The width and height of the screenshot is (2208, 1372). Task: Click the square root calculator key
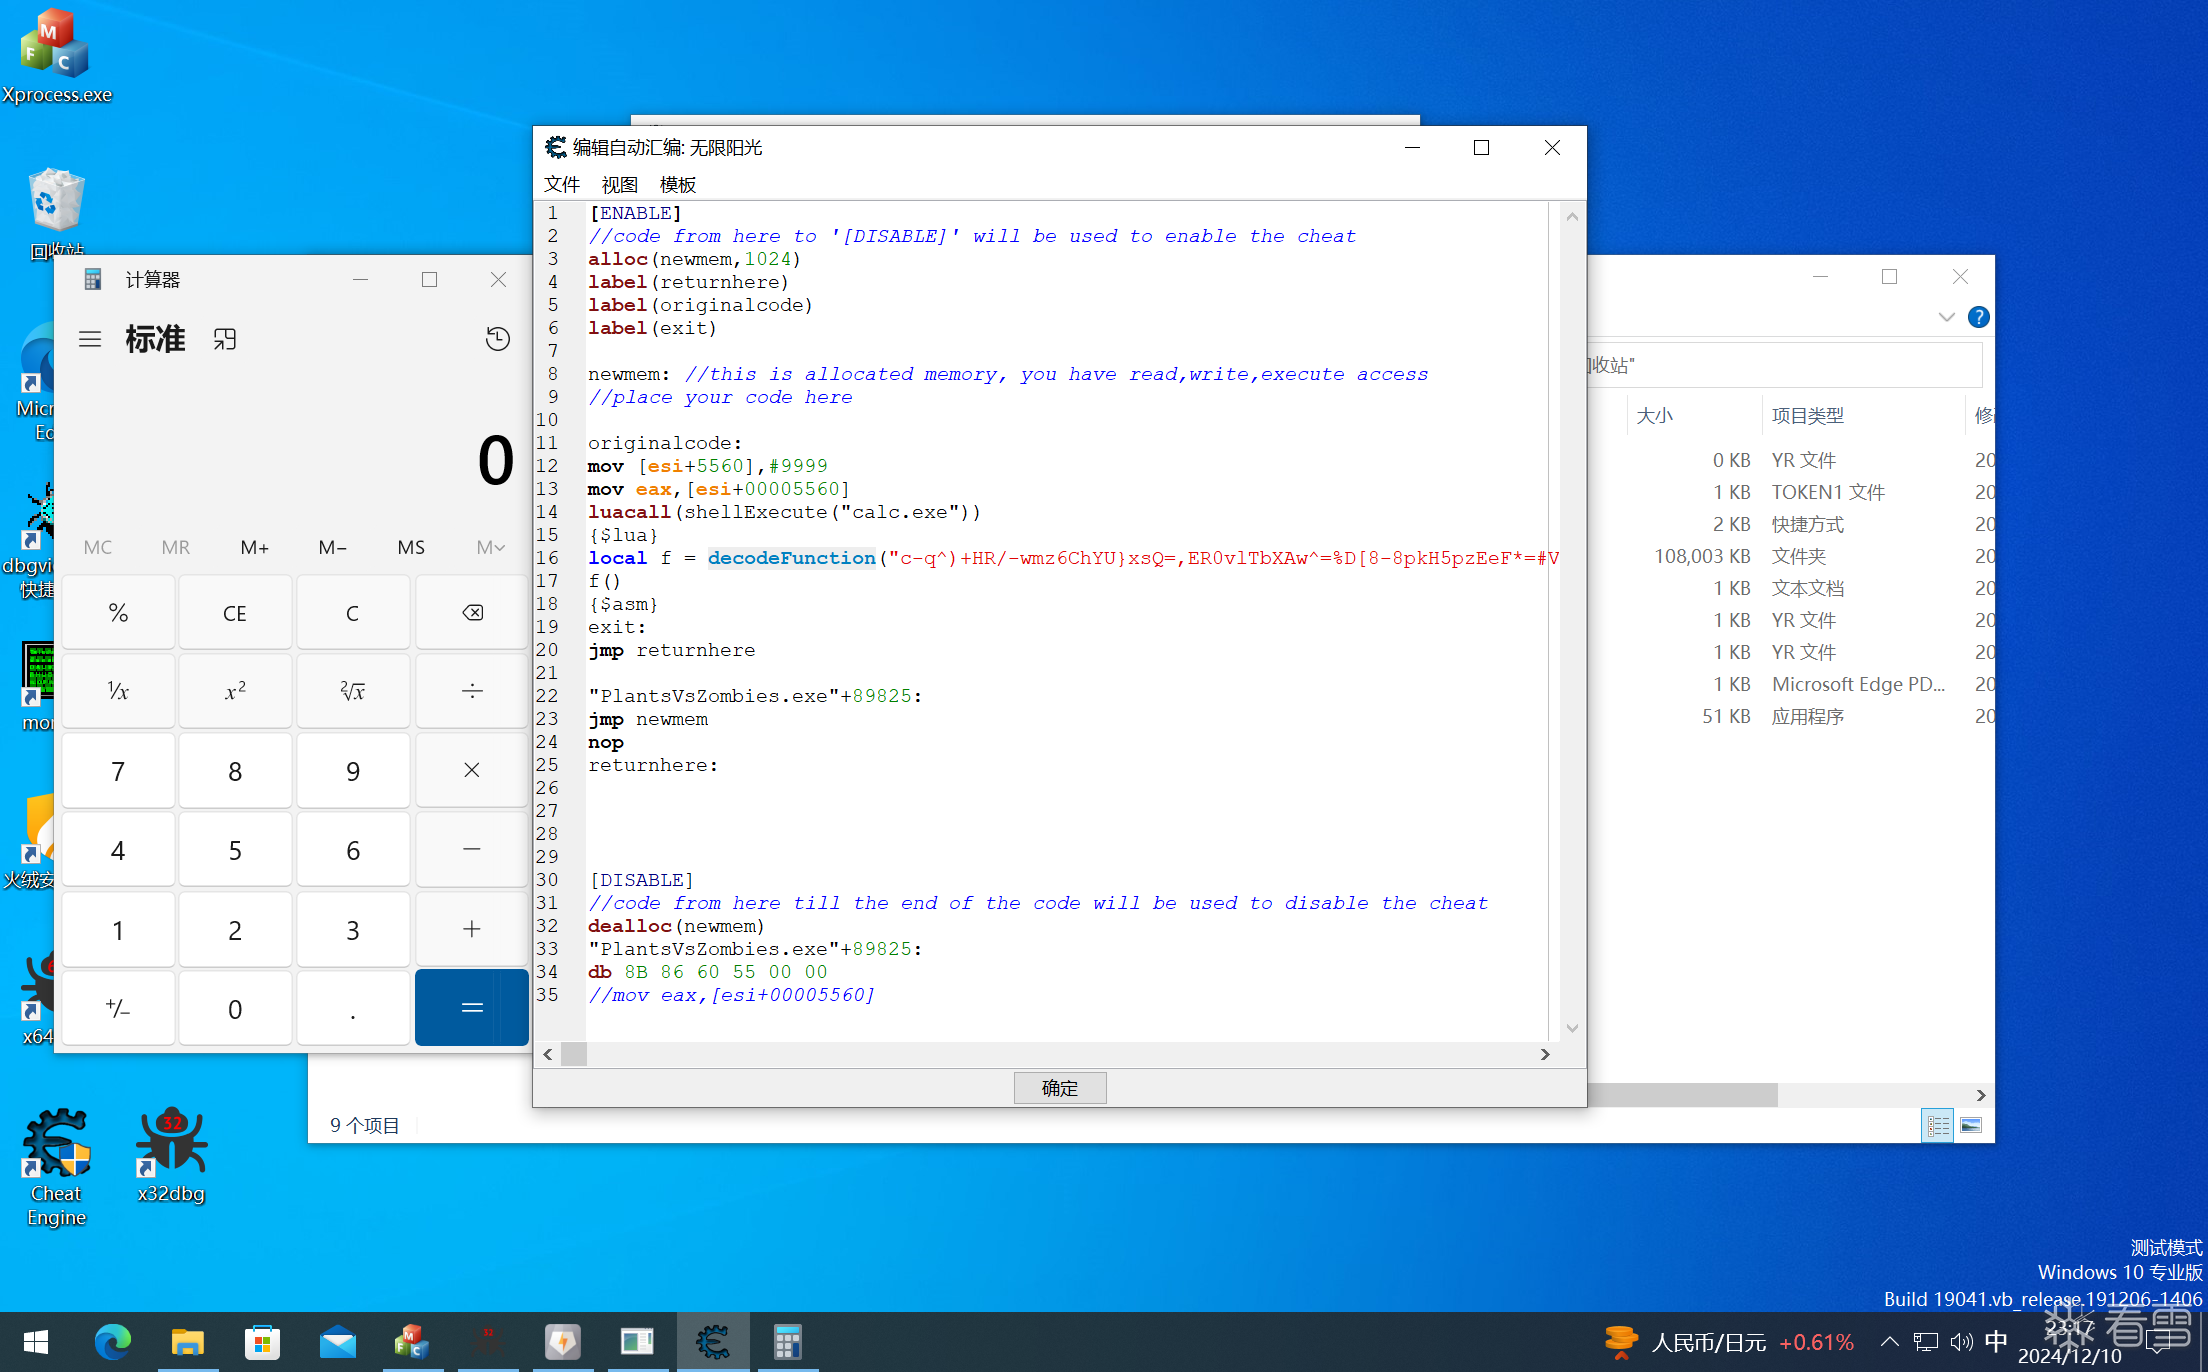[353, 691]
